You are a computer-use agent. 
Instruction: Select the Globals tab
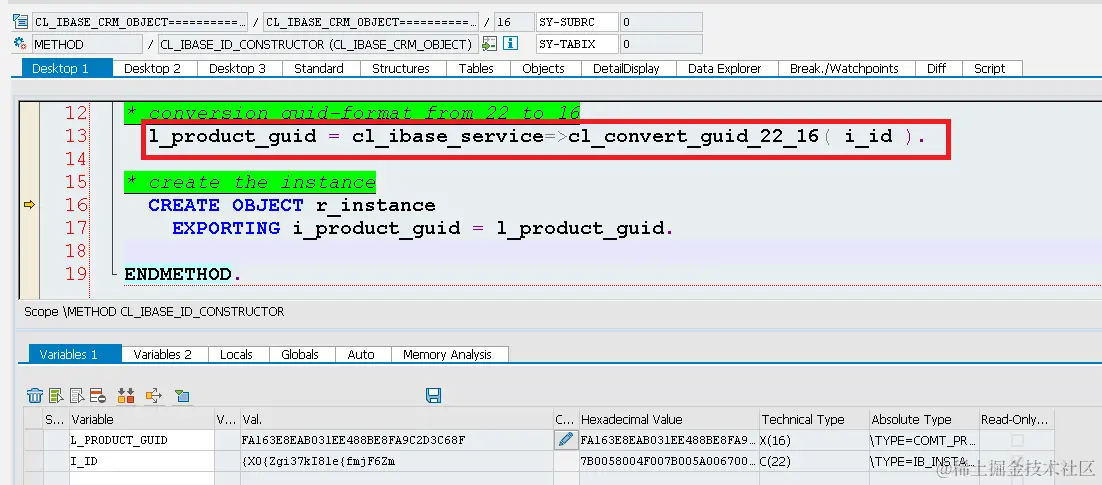(300, 354)
